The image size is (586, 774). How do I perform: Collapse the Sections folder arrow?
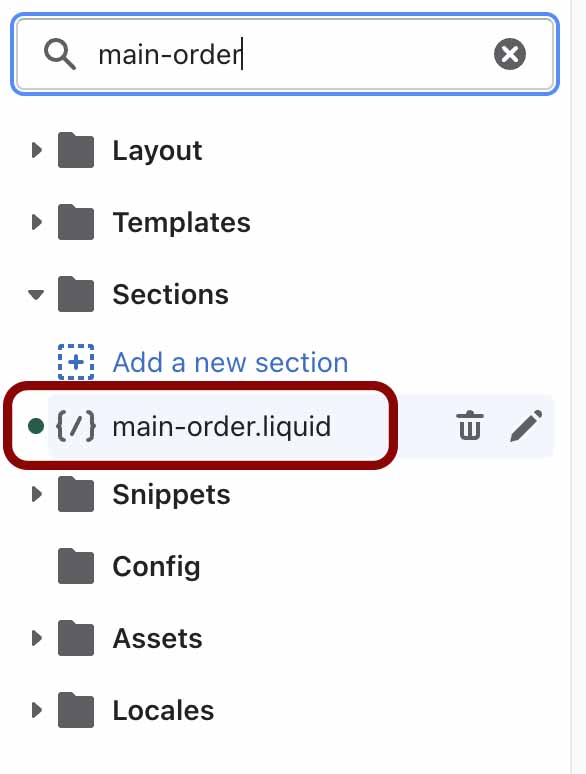36,295
